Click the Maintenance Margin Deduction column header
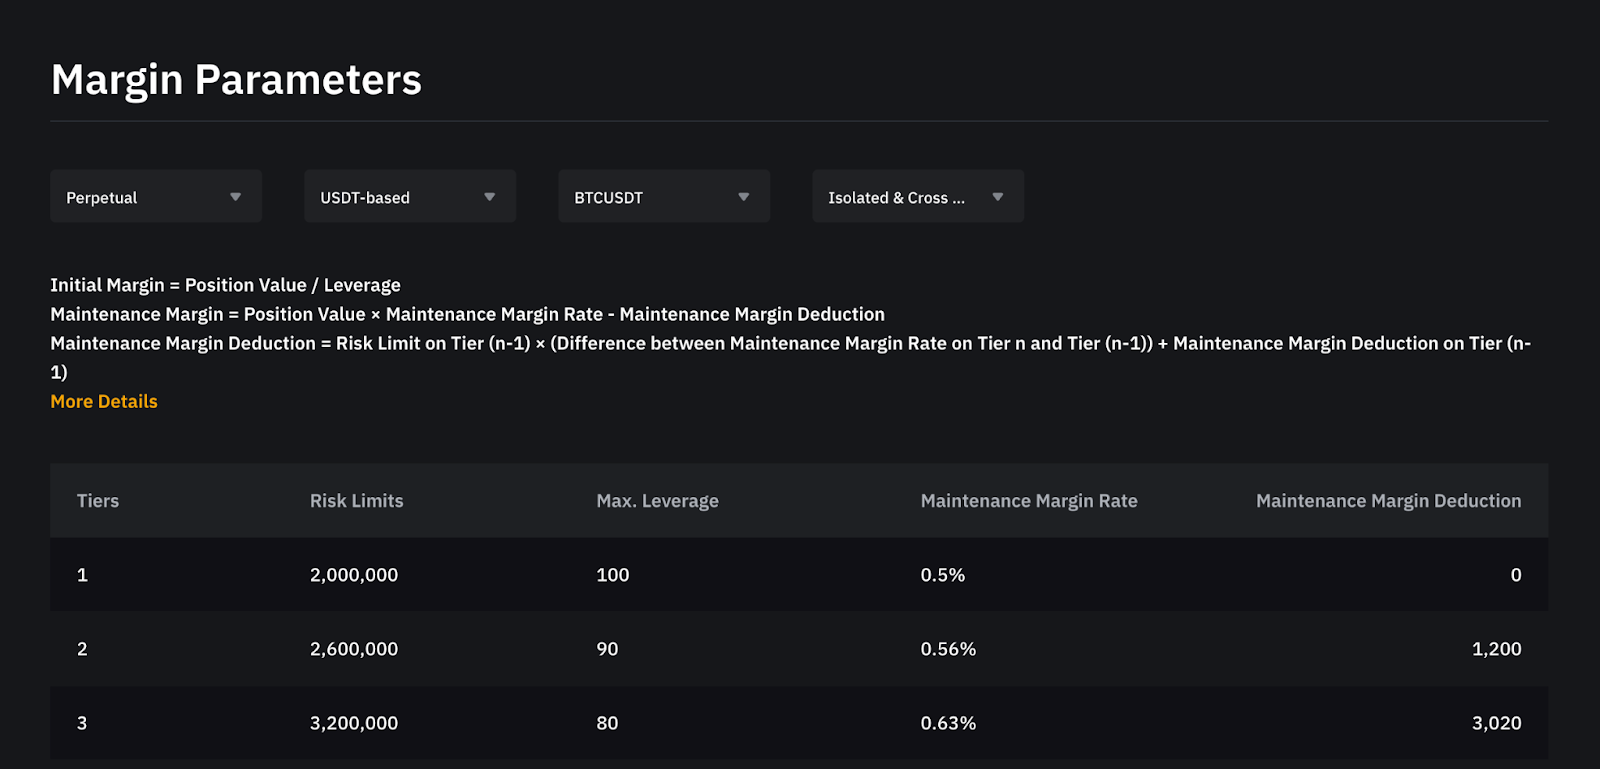Screen dimensions: 1600x769 pyautogui.click(x=1388, y=501)
